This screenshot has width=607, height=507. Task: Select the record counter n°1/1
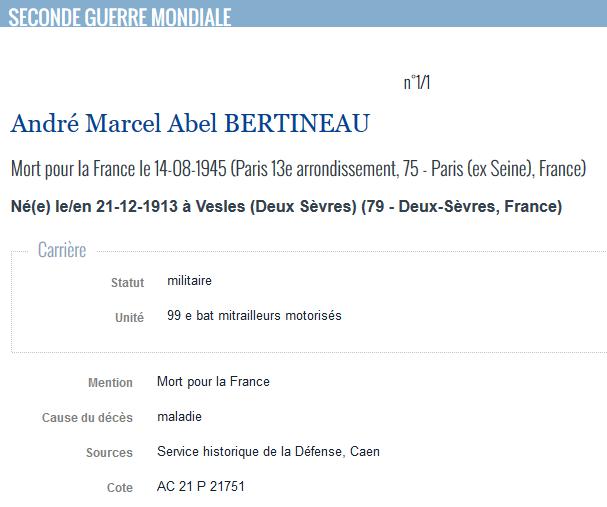click(x=417, y=82)
